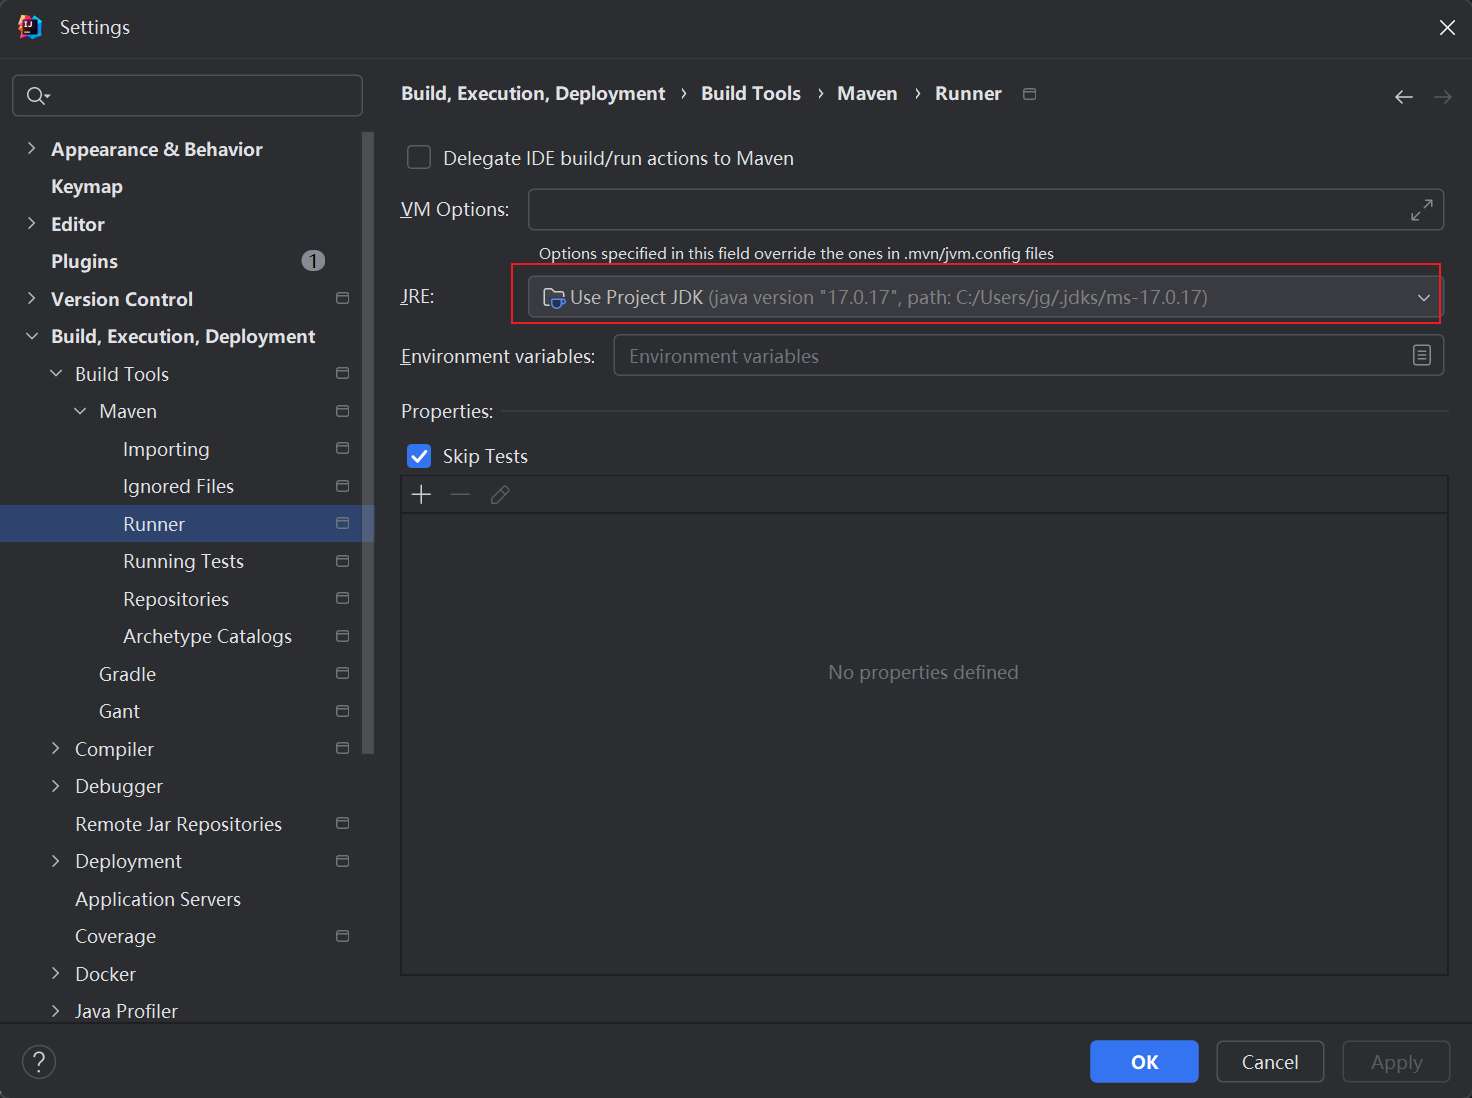Uncheck the Skip Tests checkbox
The image size is (1472, 1098).
(419, 456)
